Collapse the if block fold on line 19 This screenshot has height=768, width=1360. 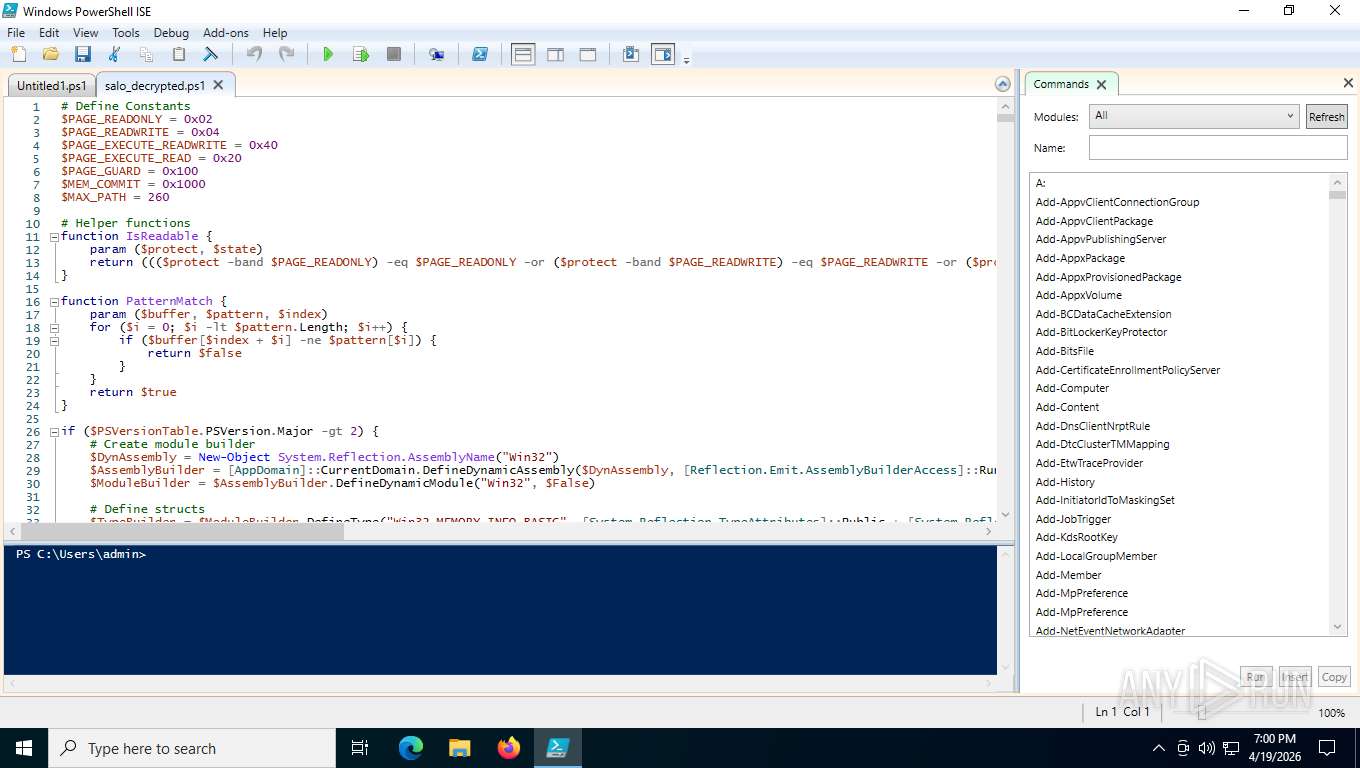54,340
